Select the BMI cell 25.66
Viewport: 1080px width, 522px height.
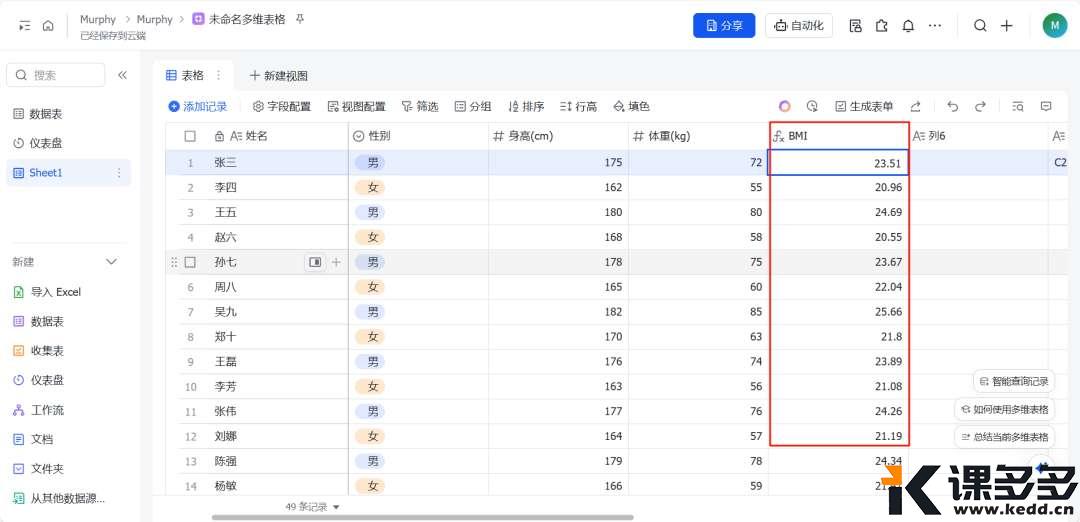839,312
